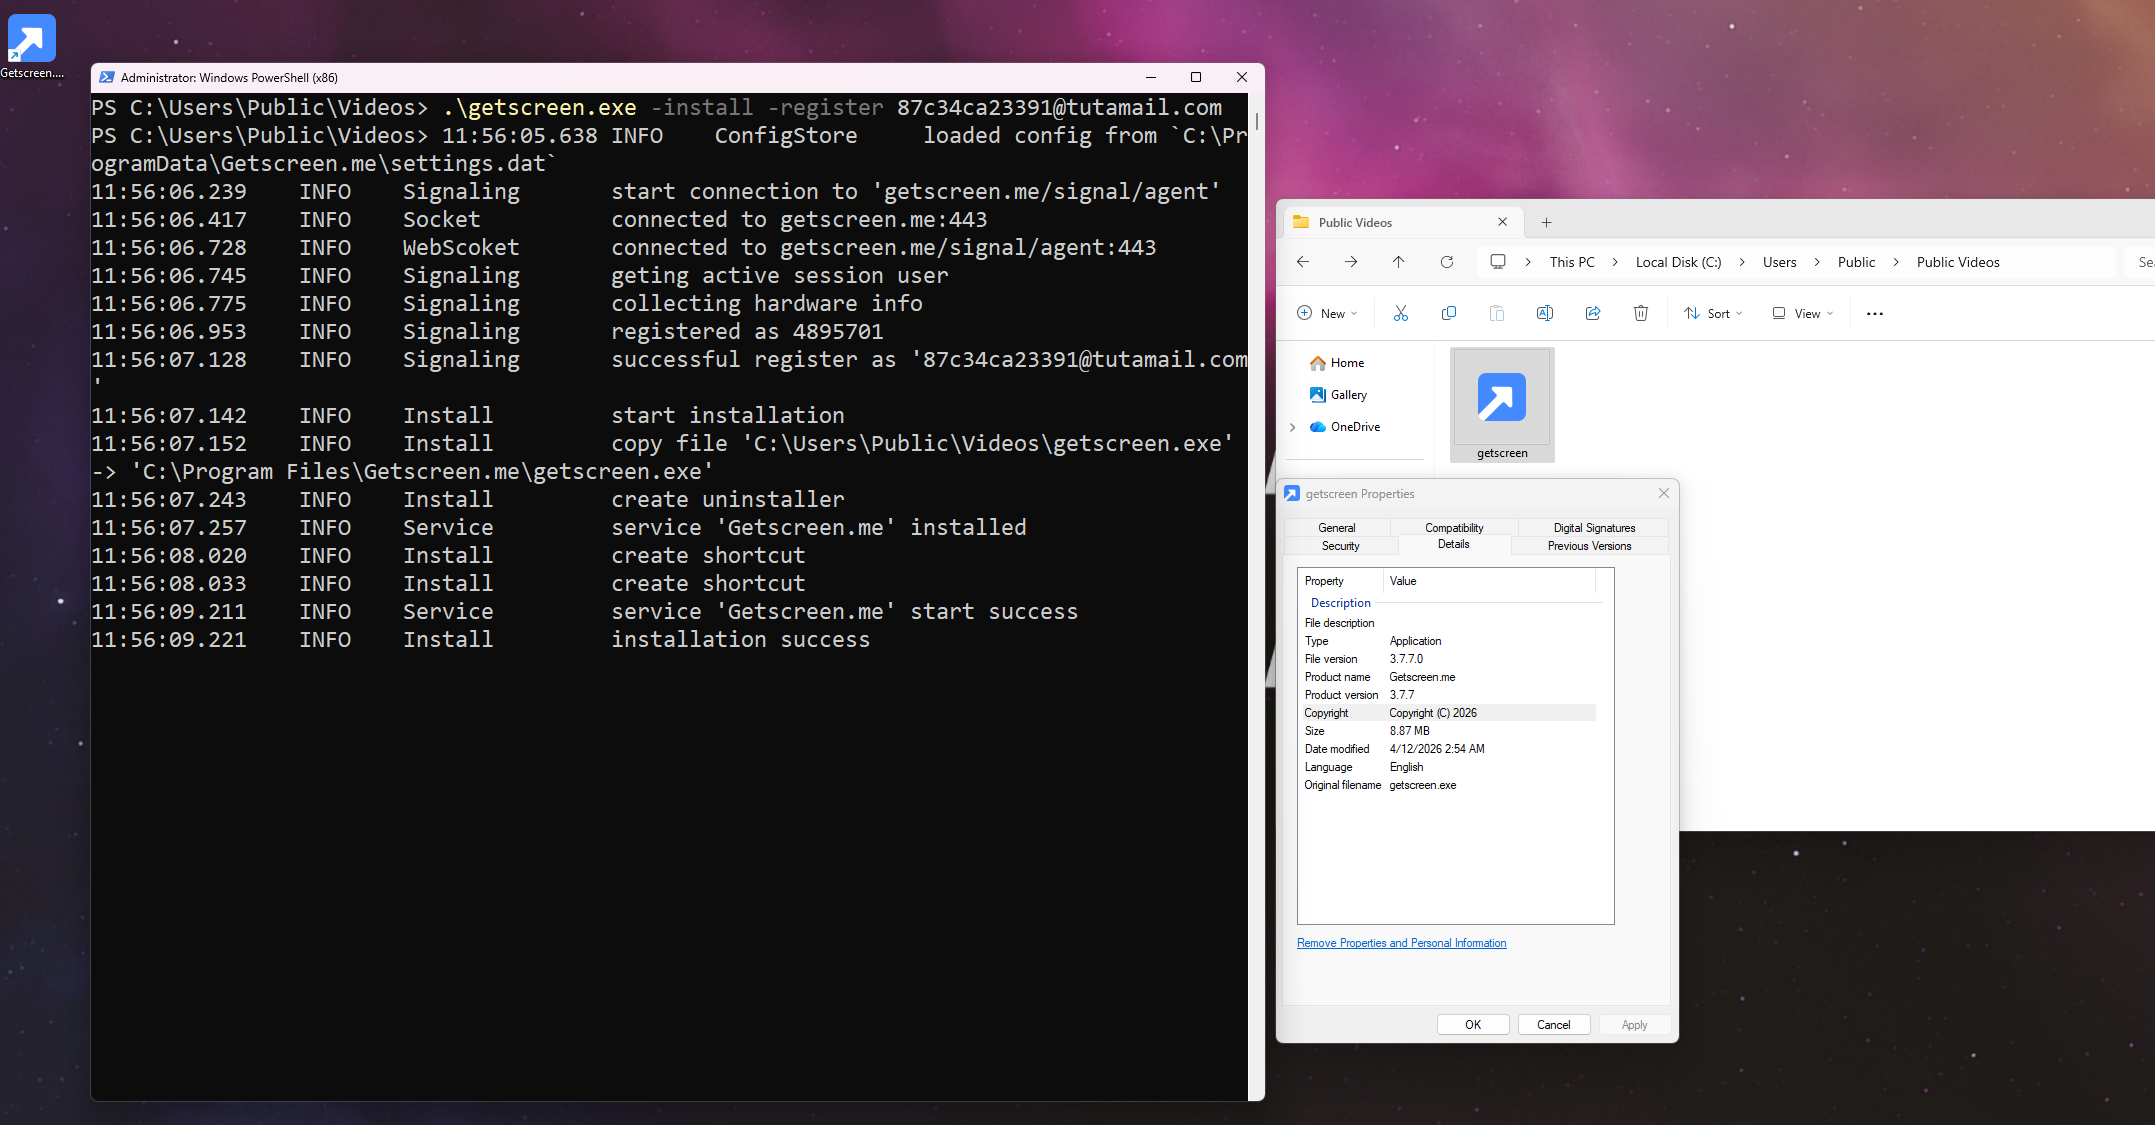The width and height of the screenshot is (2155, 1125).
Task: Go up one folder level with Up arrow
Action: 1398,262
